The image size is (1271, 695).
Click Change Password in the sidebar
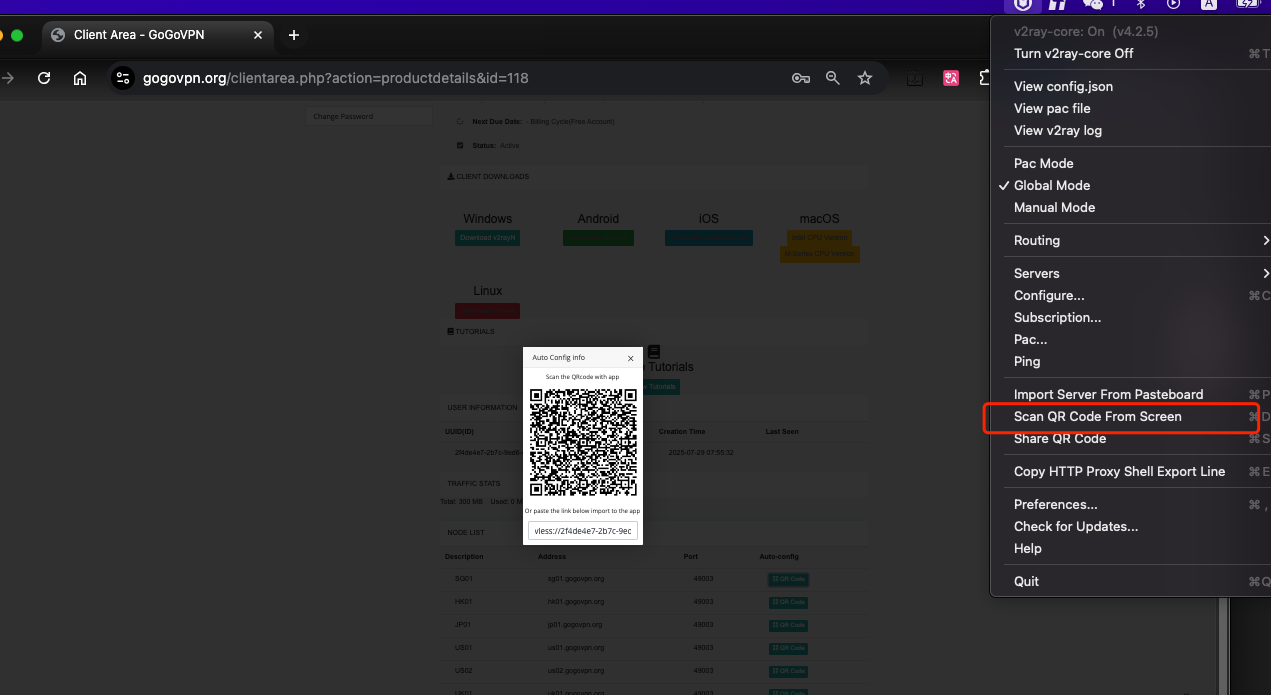pos(369,117)
